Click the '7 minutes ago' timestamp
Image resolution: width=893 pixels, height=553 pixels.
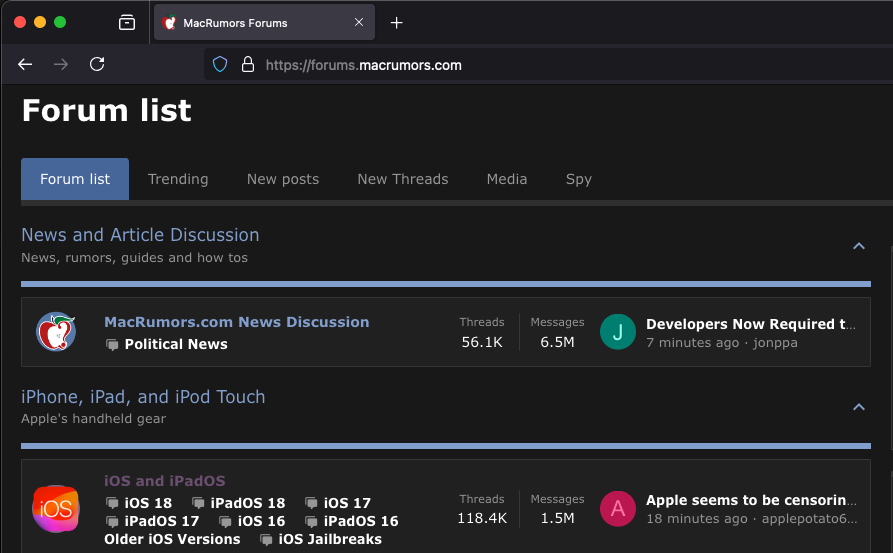(x=693, y=343)
